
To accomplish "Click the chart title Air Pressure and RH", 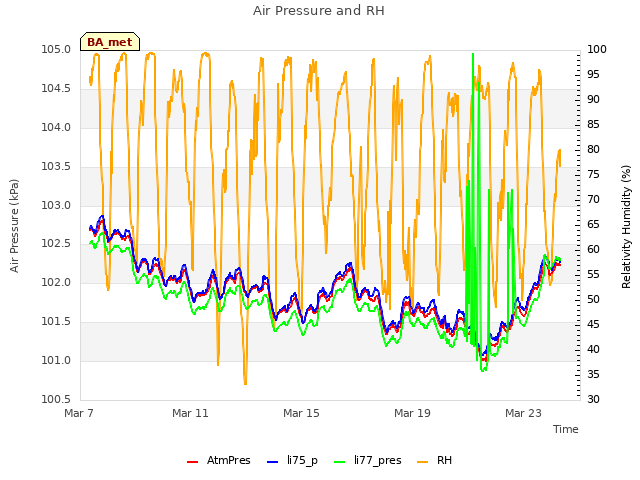I will [x=319, y=11].
